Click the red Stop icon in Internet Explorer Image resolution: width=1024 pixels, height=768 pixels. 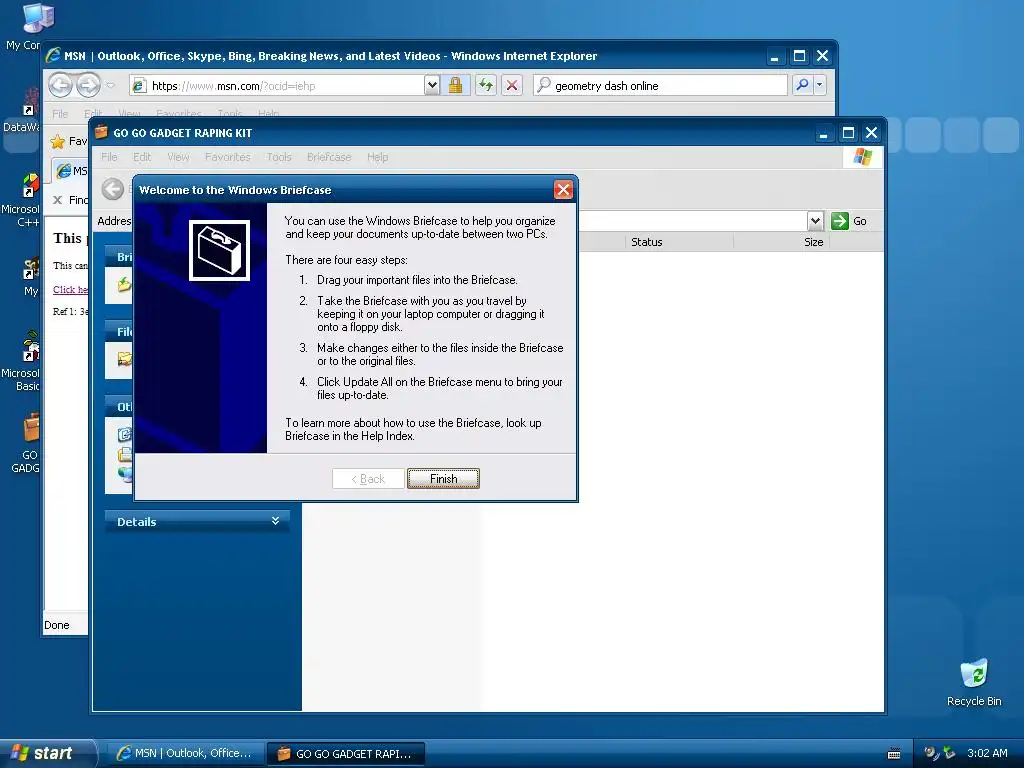512,86
